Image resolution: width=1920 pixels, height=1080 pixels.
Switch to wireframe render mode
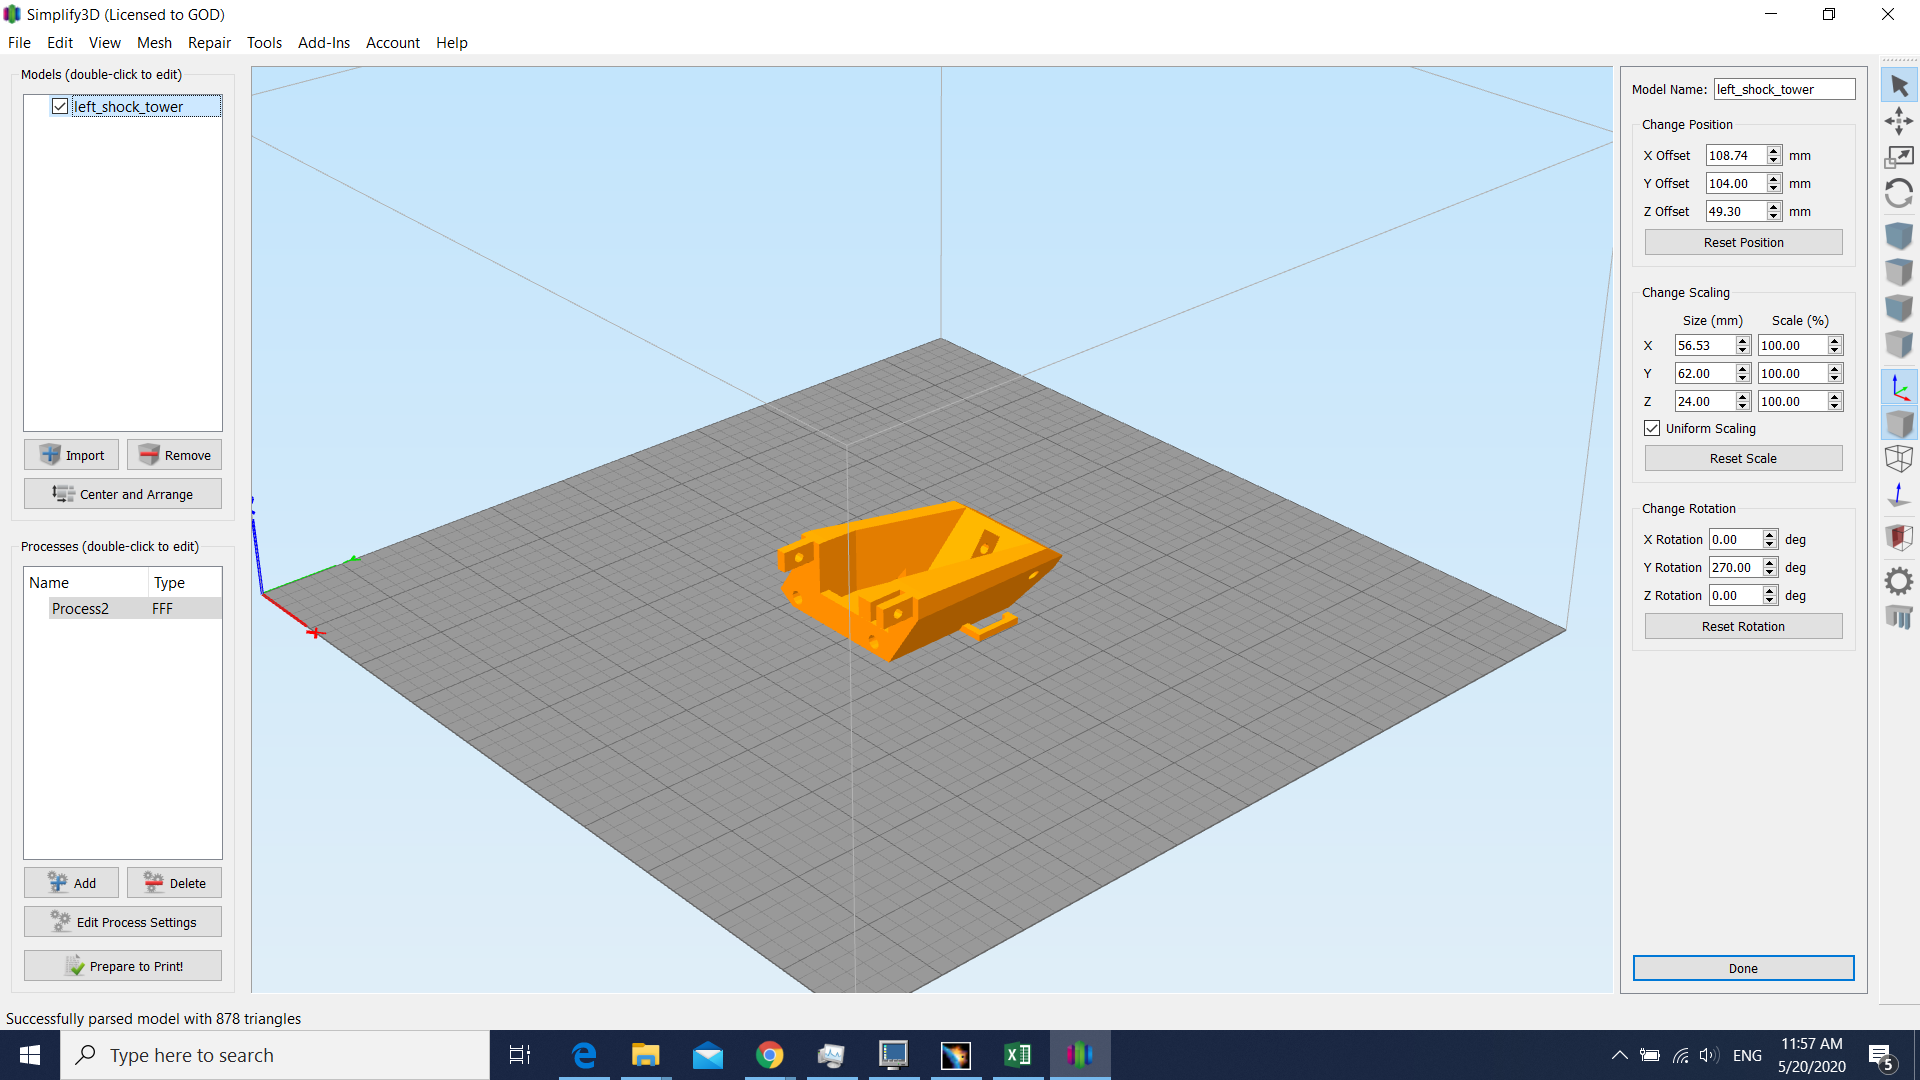pos(1899,459)
